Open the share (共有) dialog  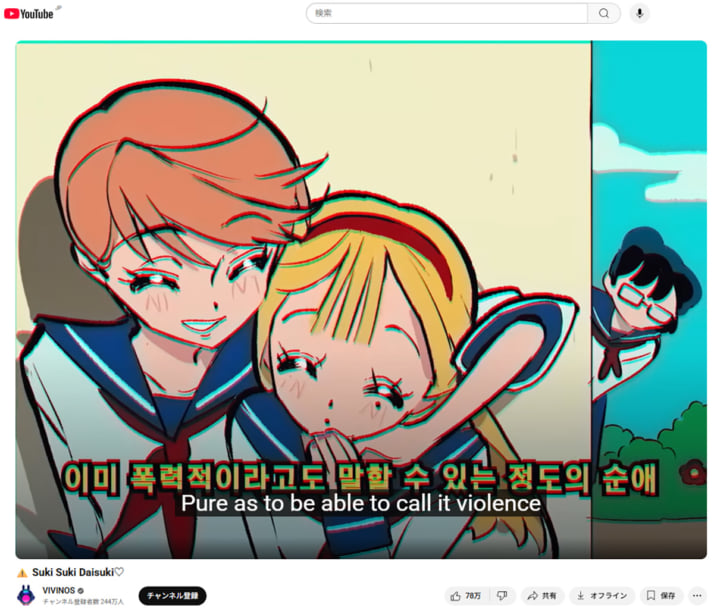tap(542, 596)
